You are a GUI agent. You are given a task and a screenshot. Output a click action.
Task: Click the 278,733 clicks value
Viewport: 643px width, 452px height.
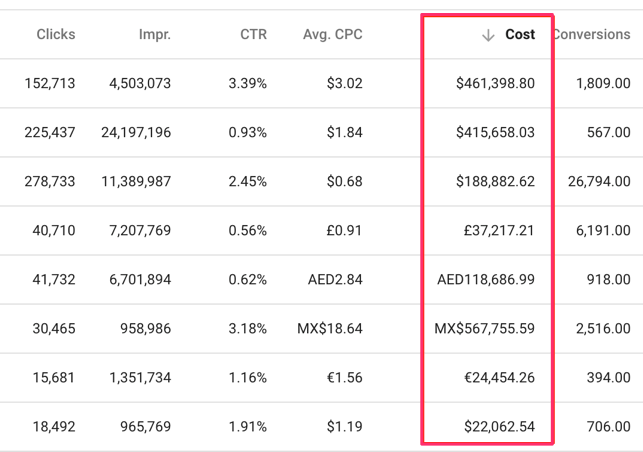50,182
